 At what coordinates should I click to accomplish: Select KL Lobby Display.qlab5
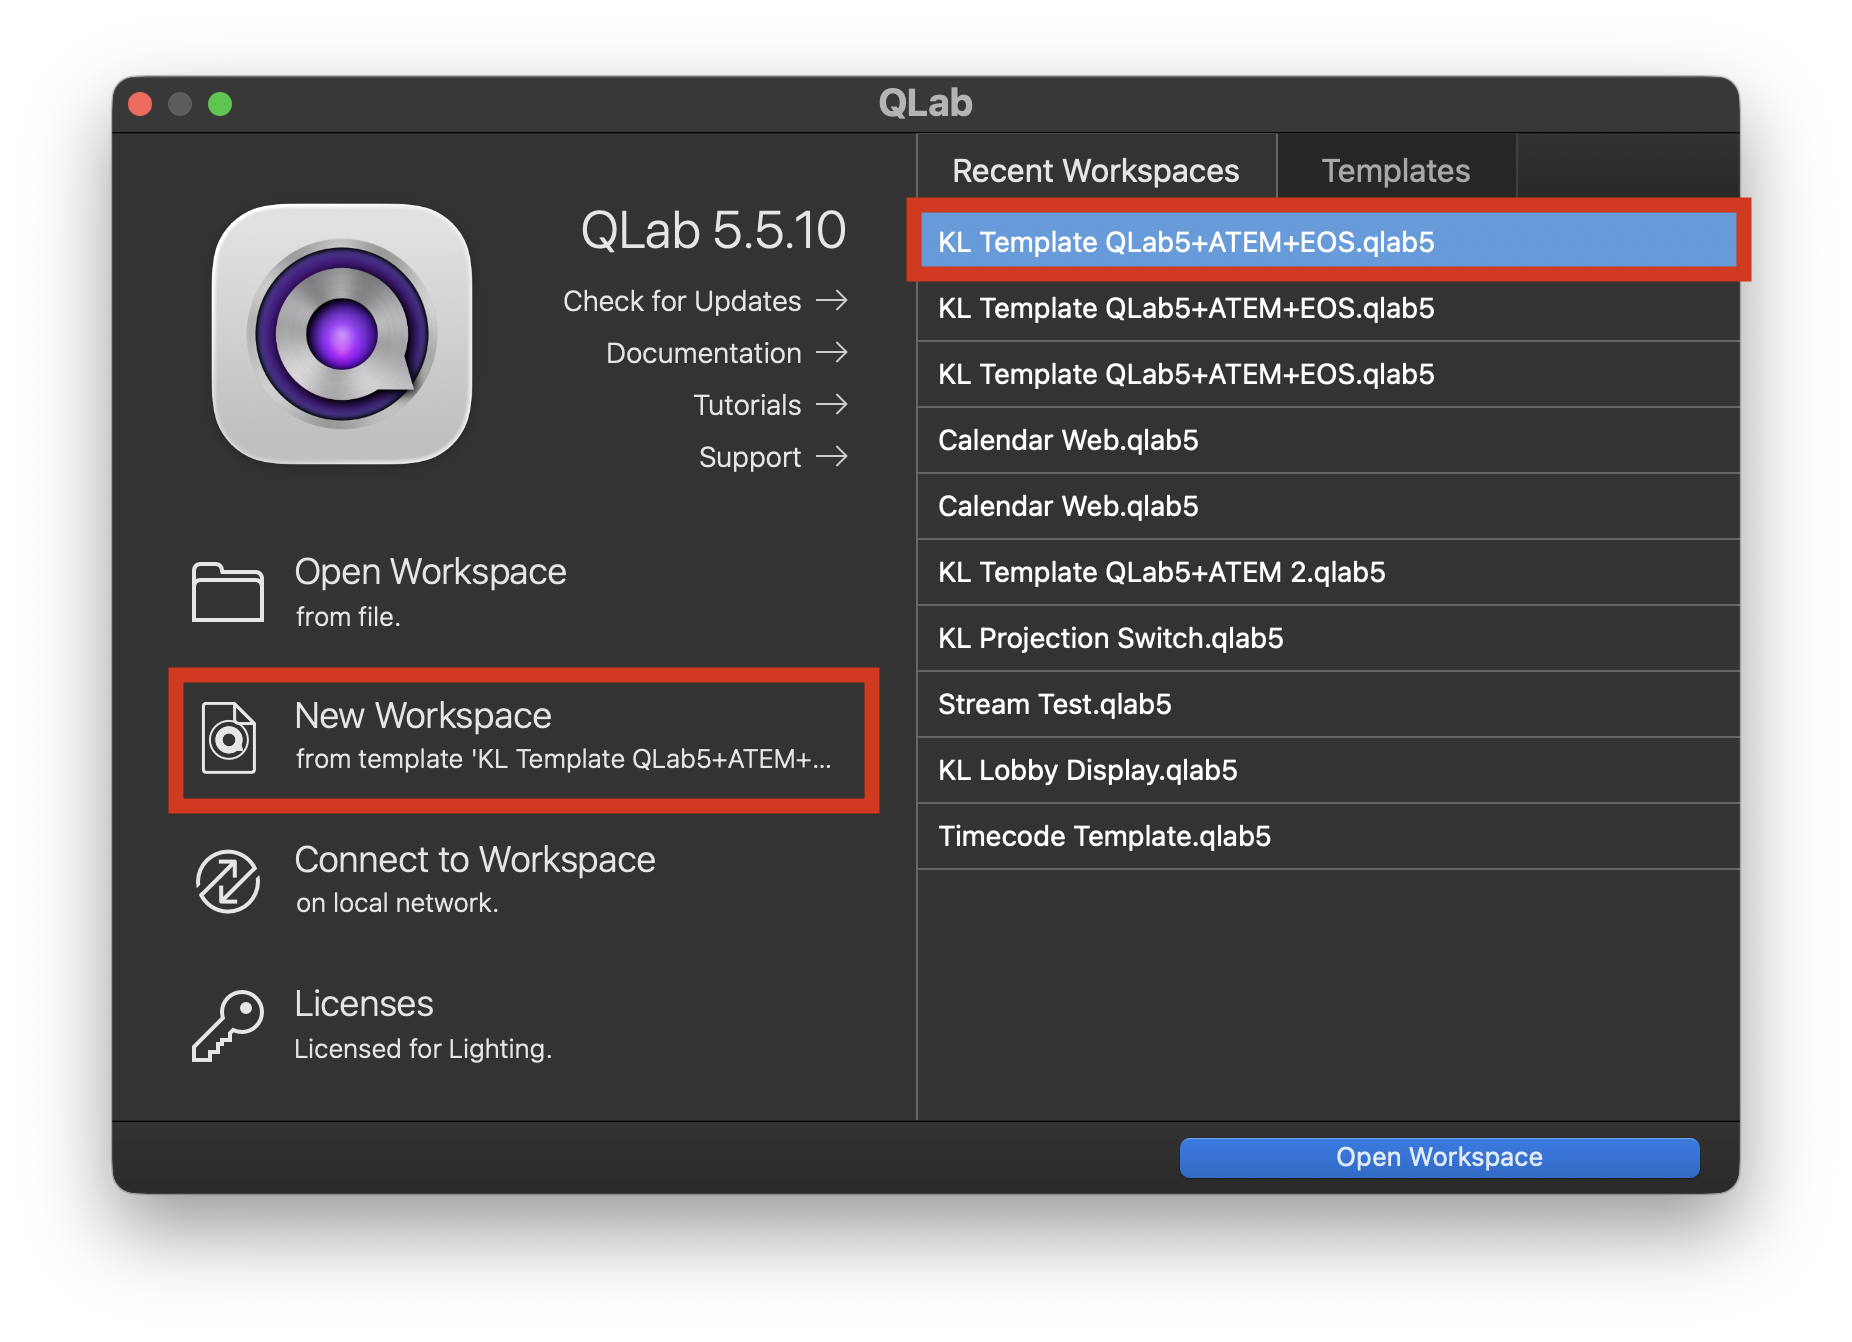[x=1328, y=770]
